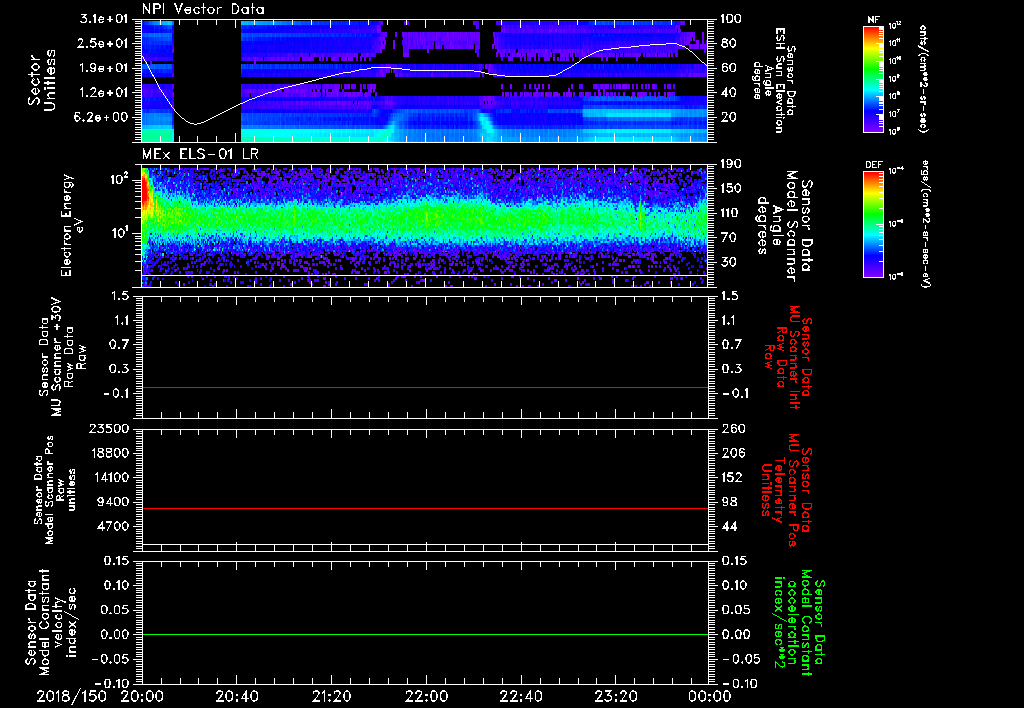Click the "Model Scanner Angle degrees" axis label
This screenshot has width=1024, height=708.
tap(783, 226)
